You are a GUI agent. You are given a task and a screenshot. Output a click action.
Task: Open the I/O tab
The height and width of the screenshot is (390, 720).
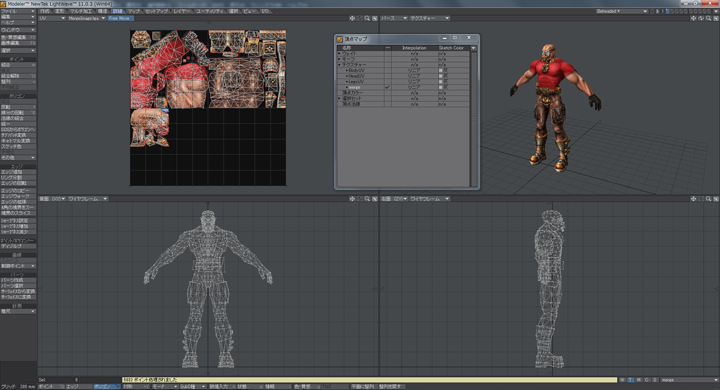point(265,11)
